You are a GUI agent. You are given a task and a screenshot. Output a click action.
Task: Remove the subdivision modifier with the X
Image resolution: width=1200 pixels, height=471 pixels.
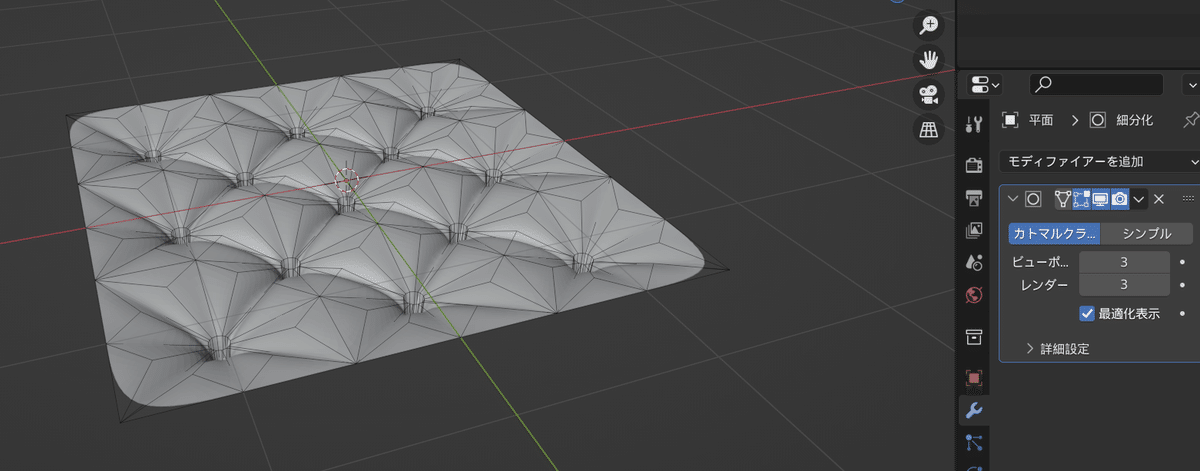tap(1159, 199)
